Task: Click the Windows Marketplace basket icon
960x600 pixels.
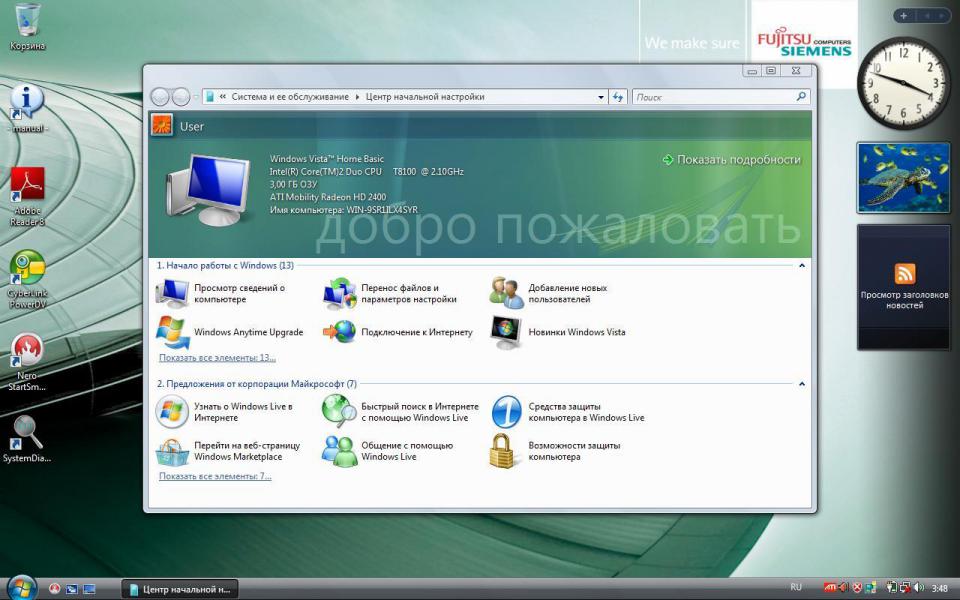Action: [x=172, y=451]
